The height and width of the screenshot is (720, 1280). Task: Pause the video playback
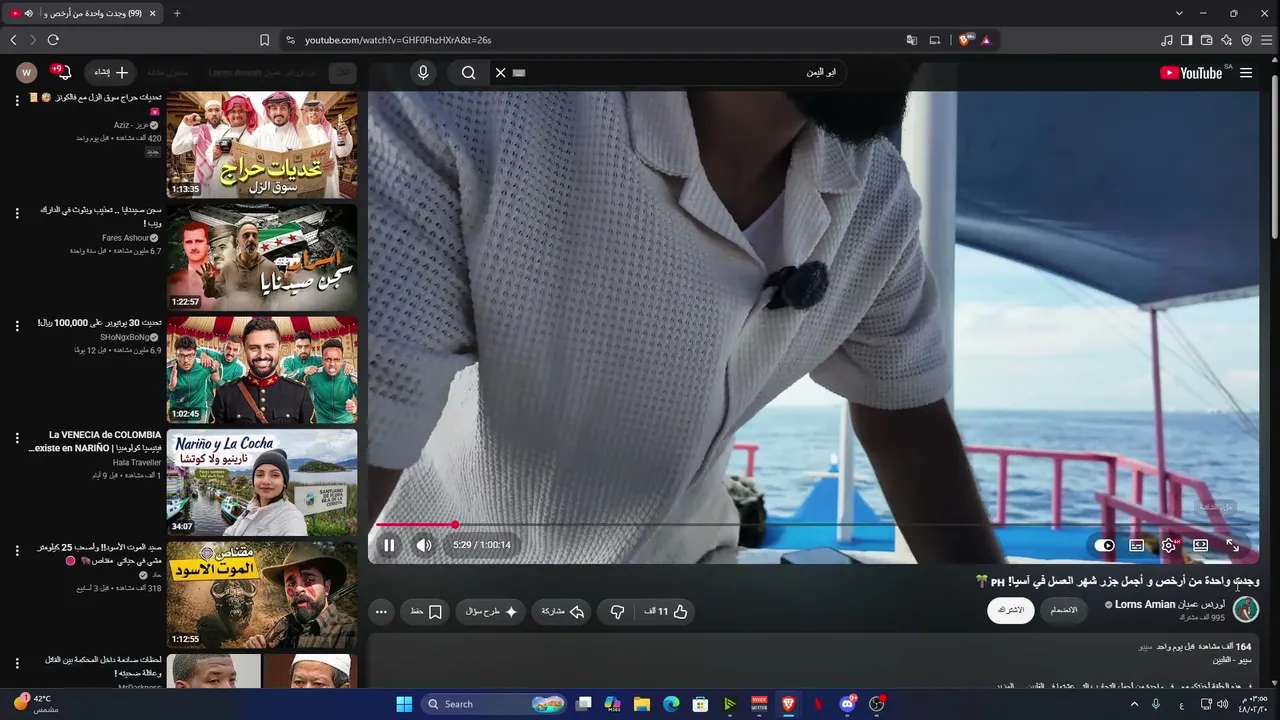coord(389,545)
